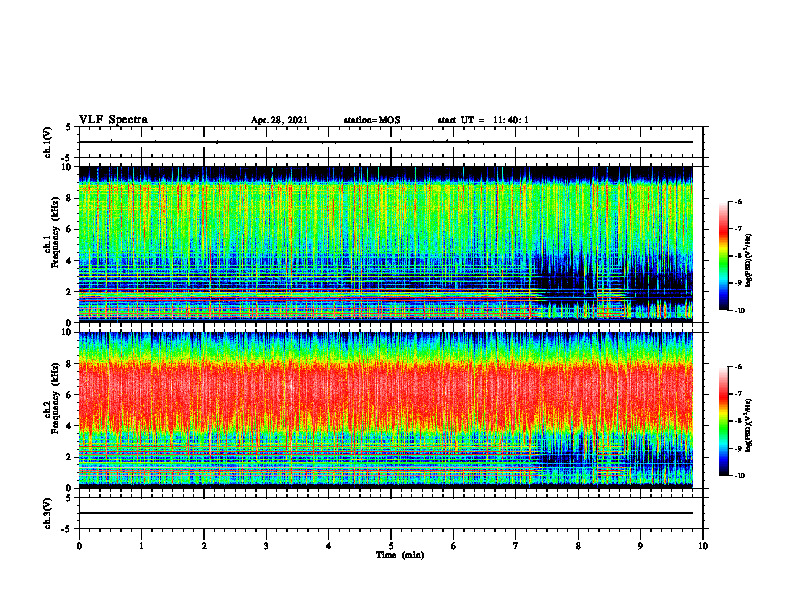The width and height of the screenshot is (792, 612).
Task: Click the ch.3 voltage trace line
Action: tap(386, 513)
